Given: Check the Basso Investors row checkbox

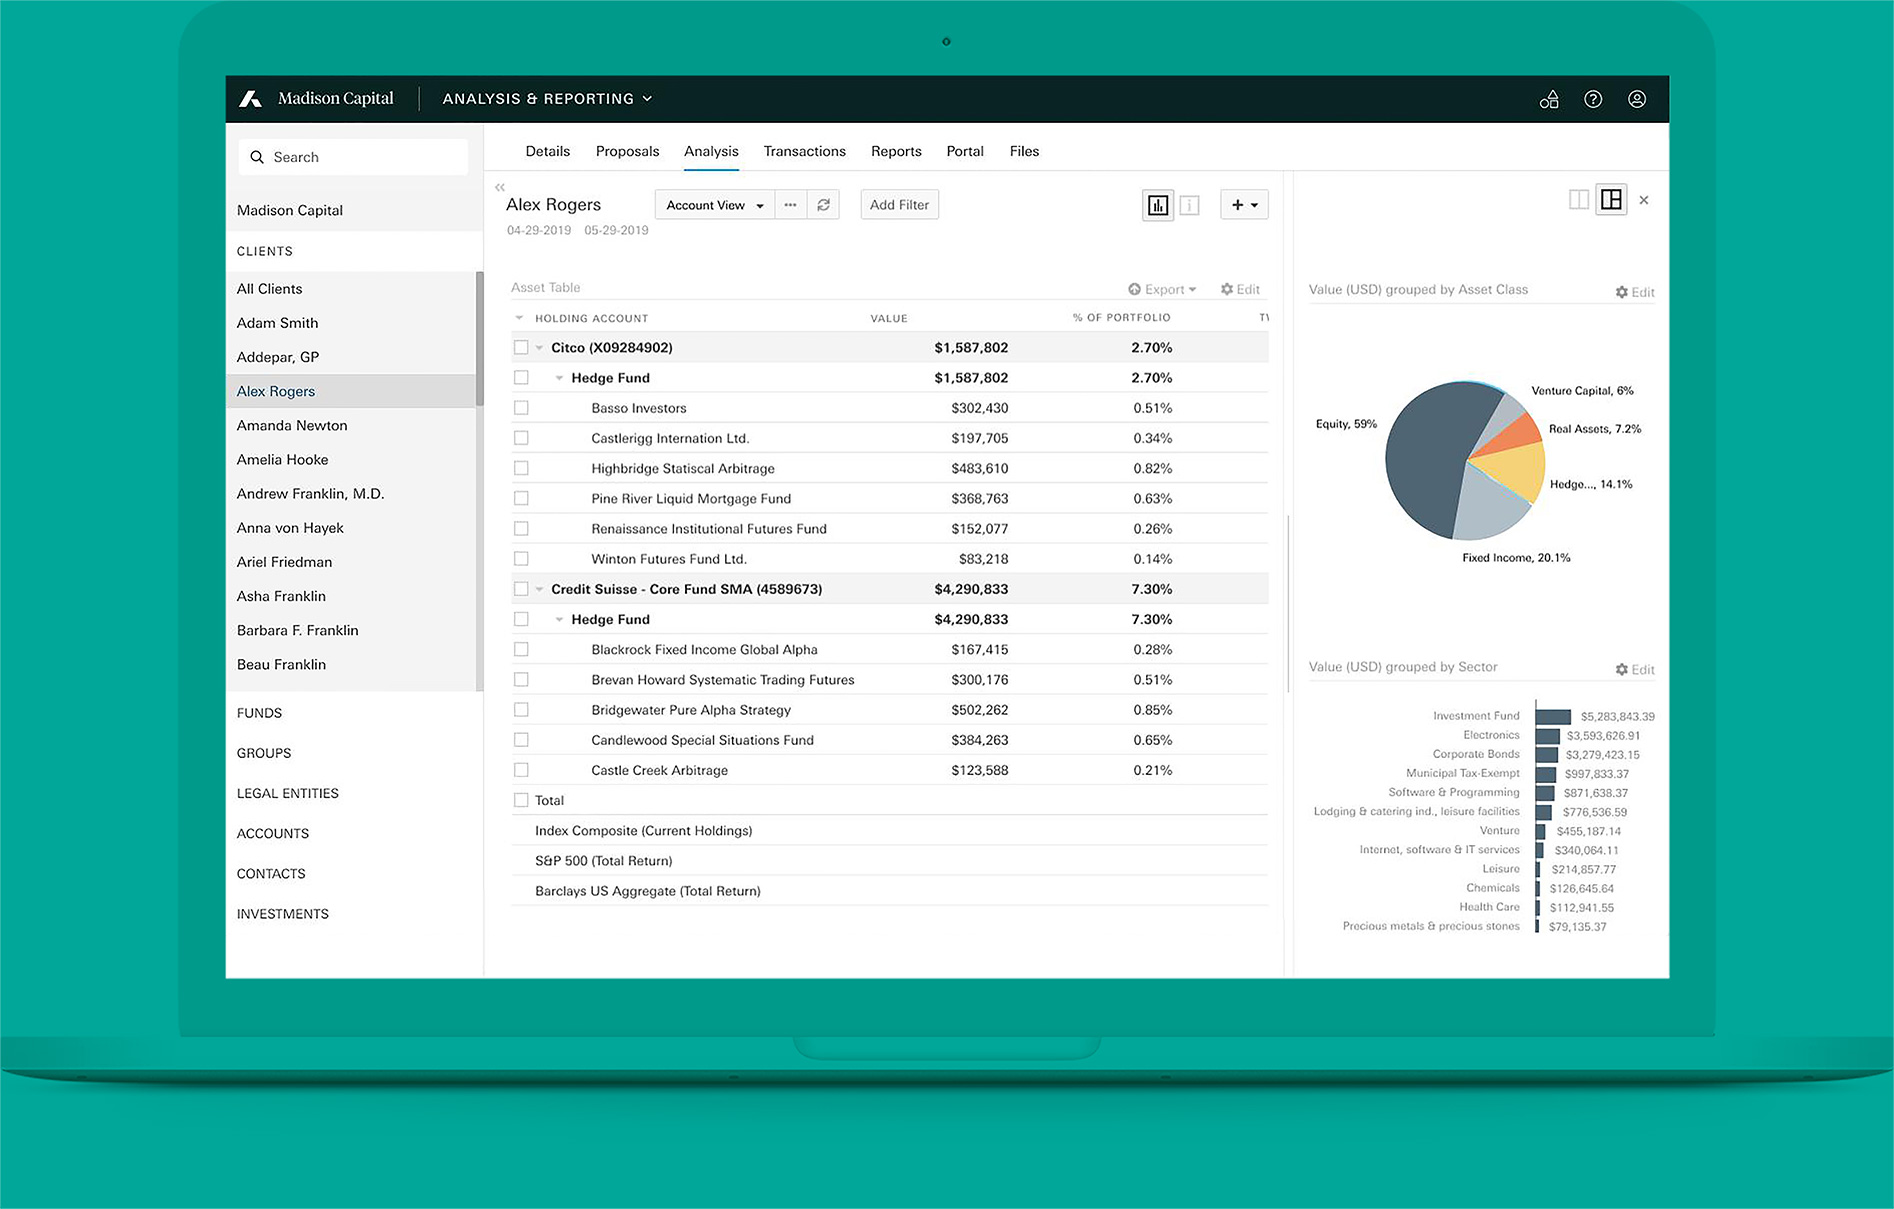Looking at the screenshot, I should 521,408.
